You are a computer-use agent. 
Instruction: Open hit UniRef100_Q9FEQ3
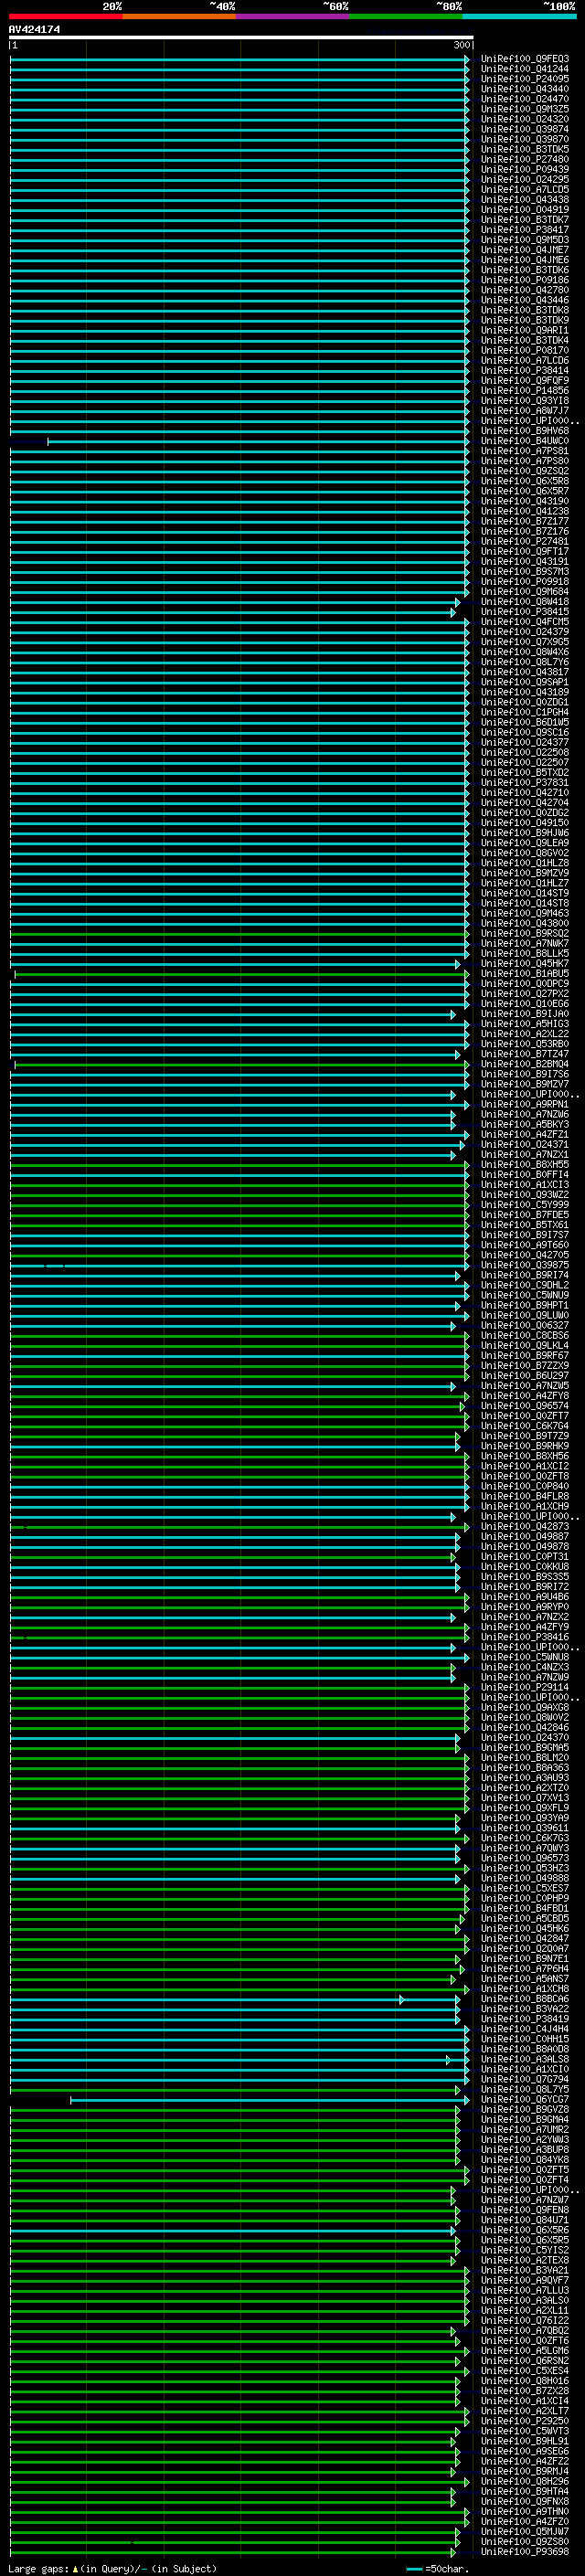(525, 59)
